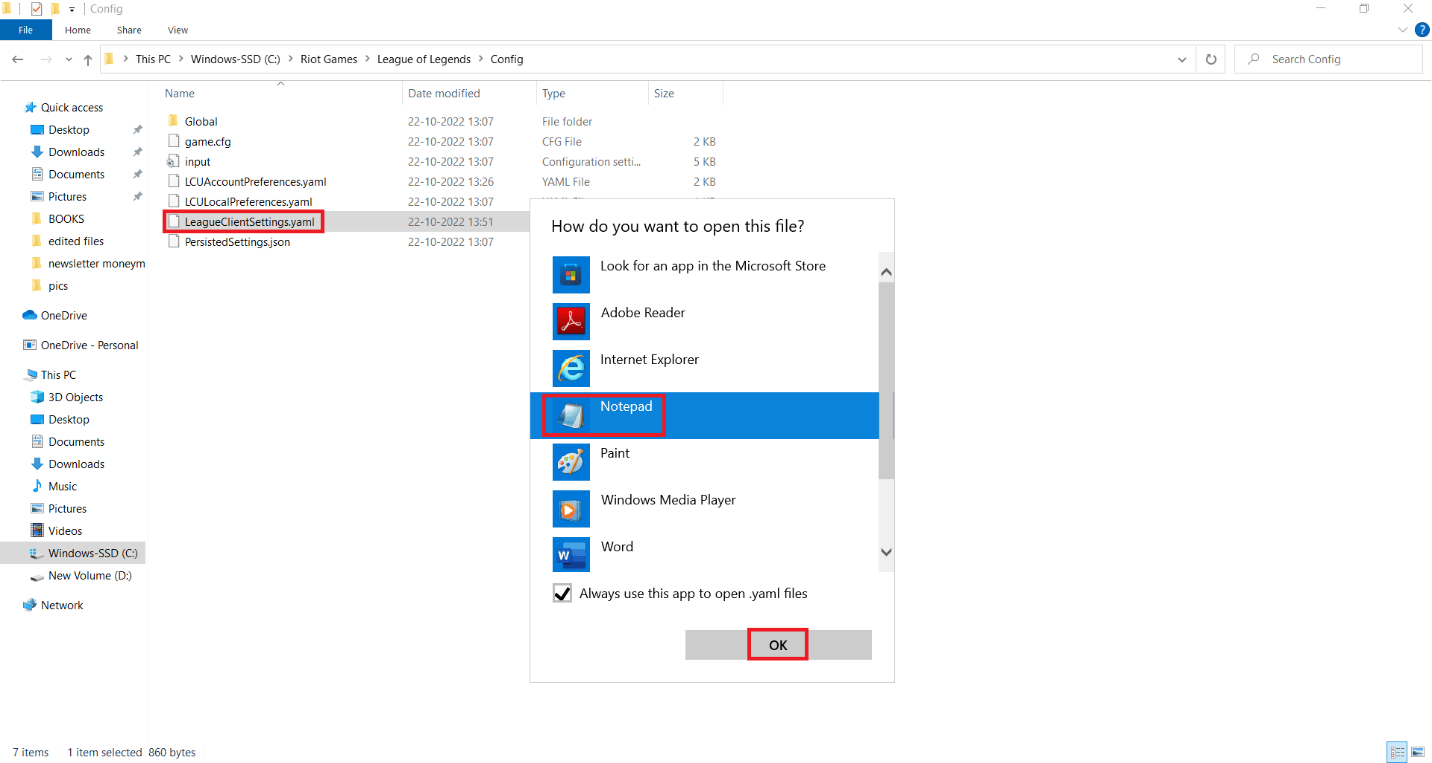Click the New Volume (D:) drive icon
This screenshot has height=763, width=1432.
click(38, 576)
